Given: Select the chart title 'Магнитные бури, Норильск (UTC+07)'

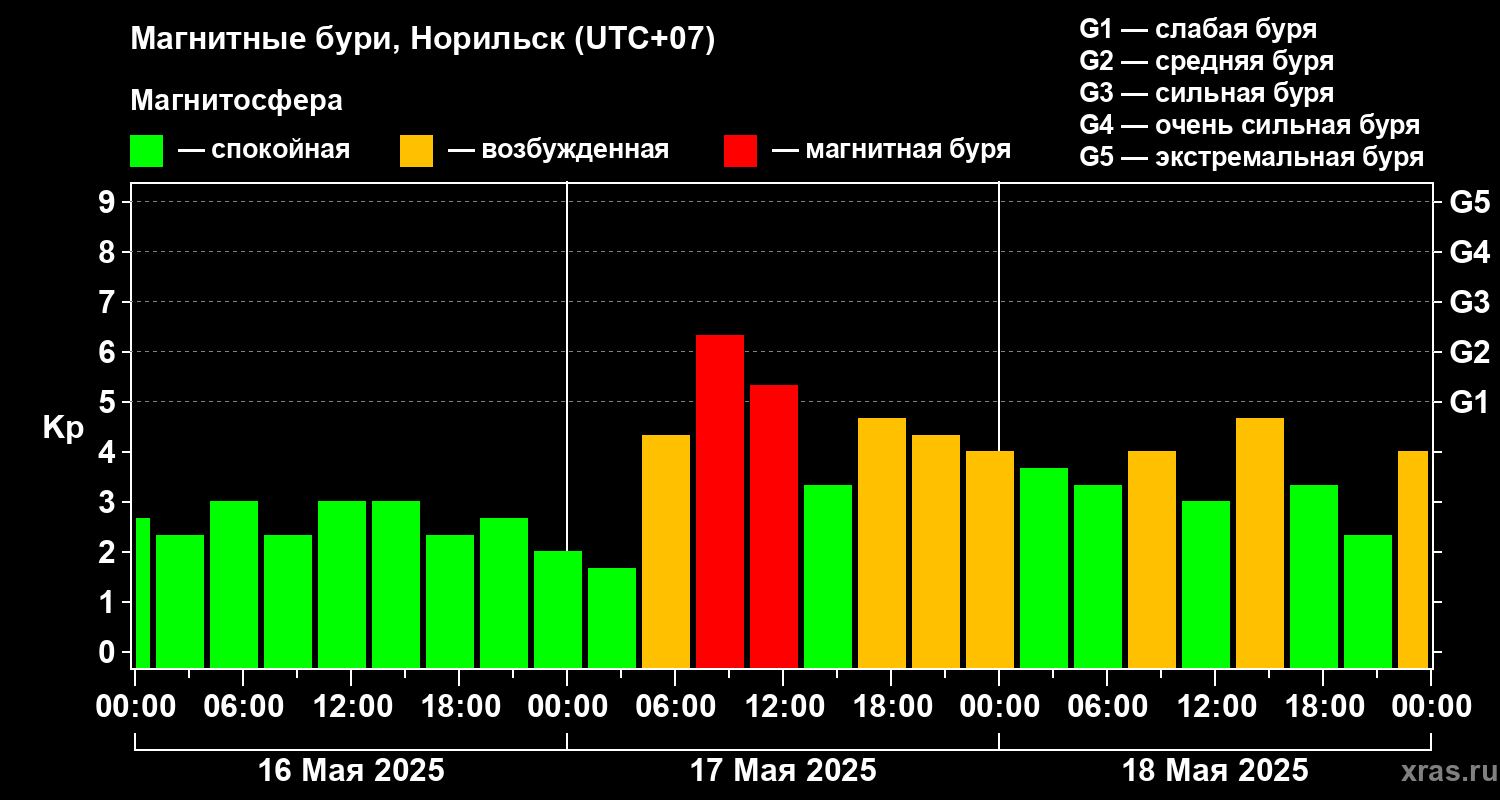Looking at the screenshot, I should (x=423, y=41).
